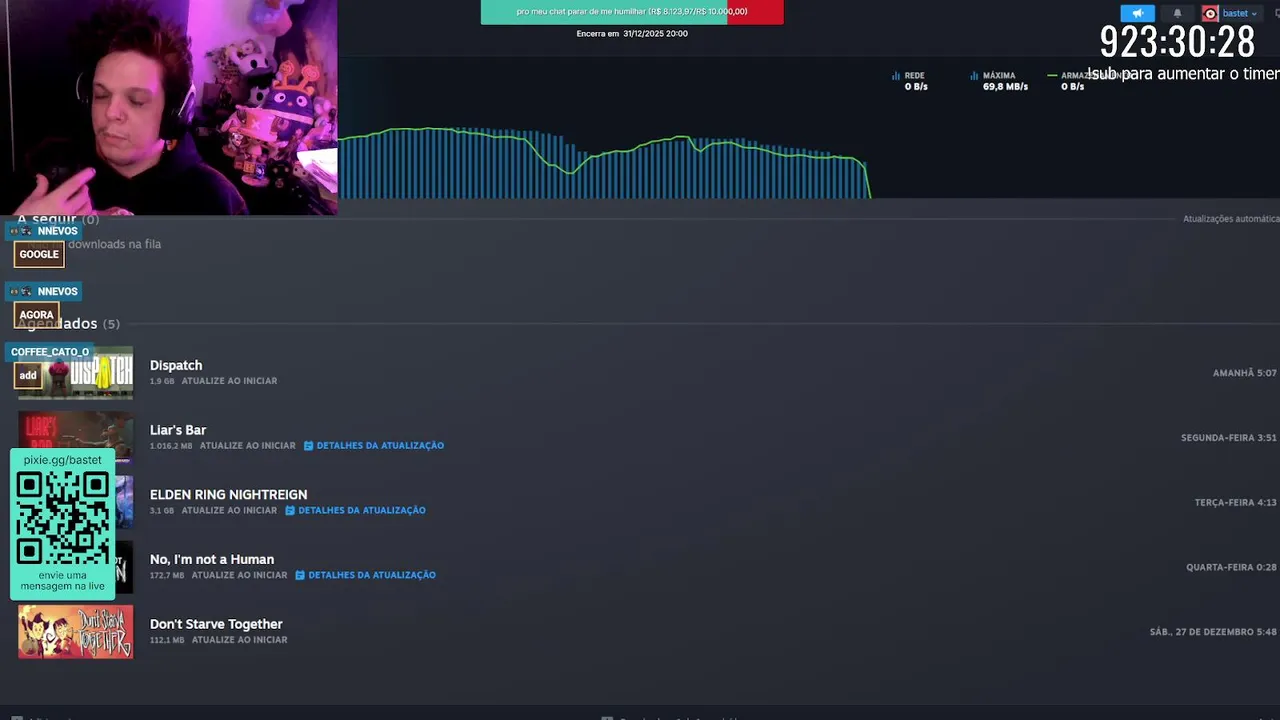The image size is (1280, 720).
Task: Click chat message 'GOOGLE' from NNEVOS
Action: click(39, 254)
